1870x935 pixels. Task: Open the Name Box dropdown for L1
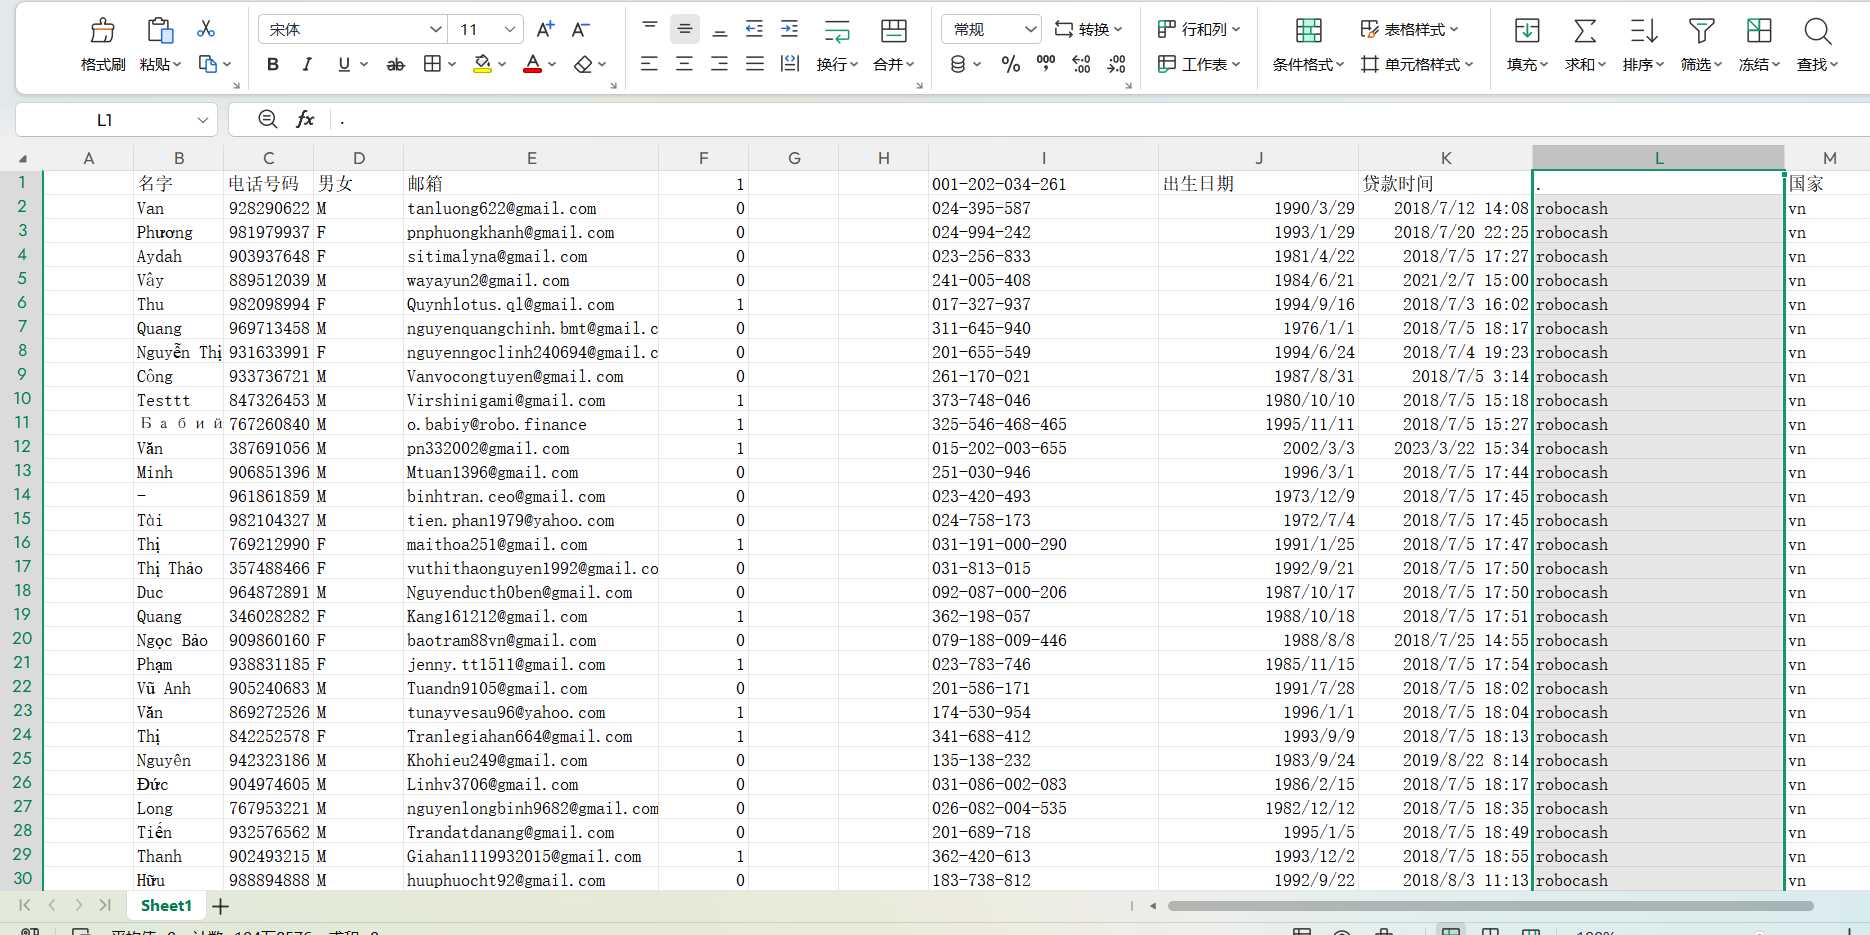(x=203, y=120)
